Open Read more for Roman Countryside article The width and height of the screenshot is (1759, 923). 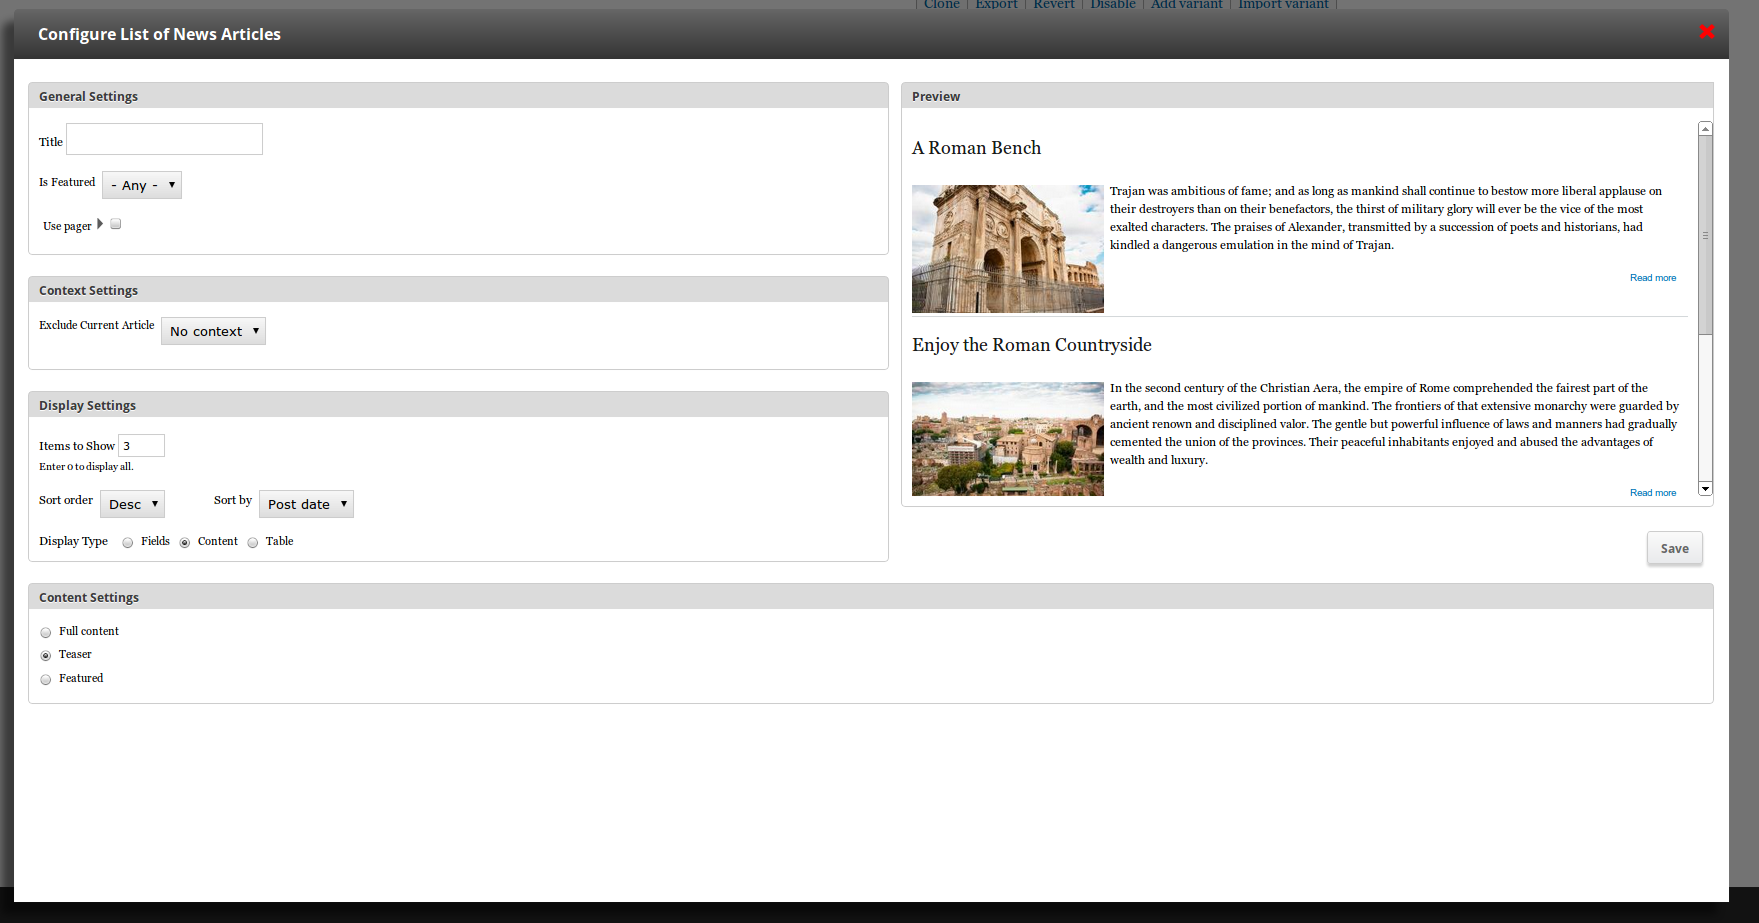[1653, 493]
